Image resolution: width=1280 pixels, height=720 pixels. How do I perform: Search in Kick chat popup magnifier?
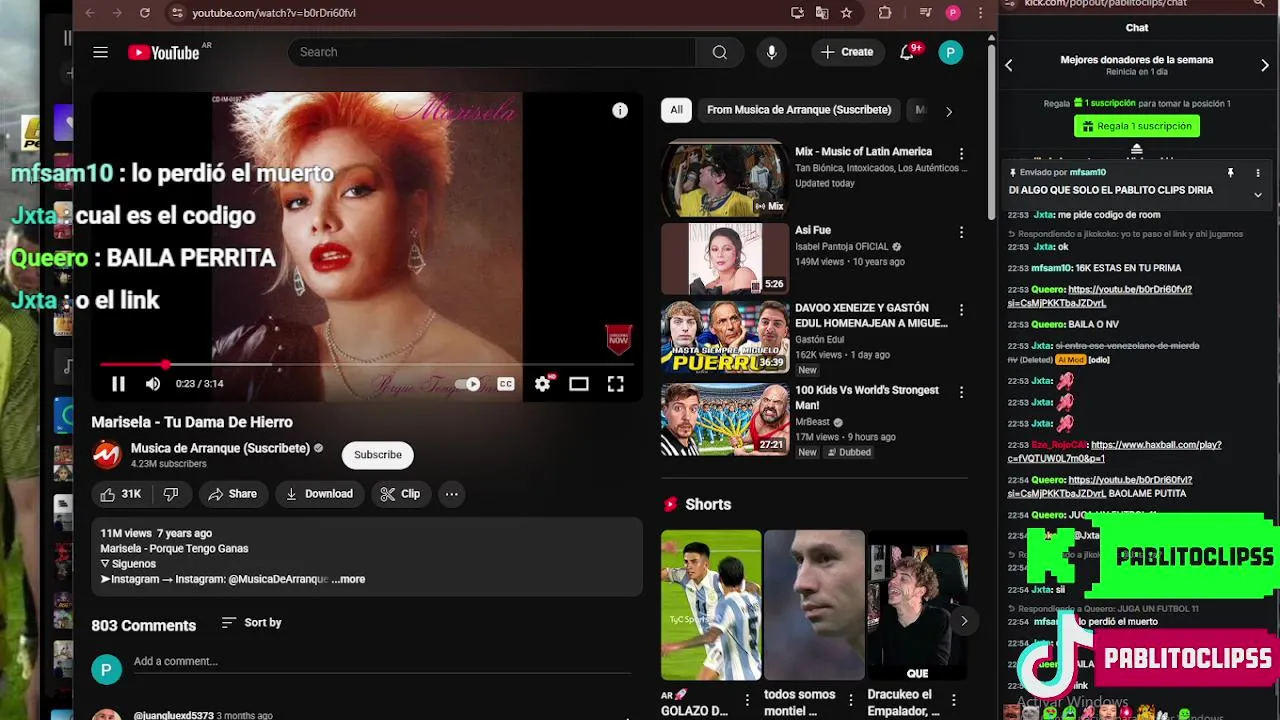1259,4
